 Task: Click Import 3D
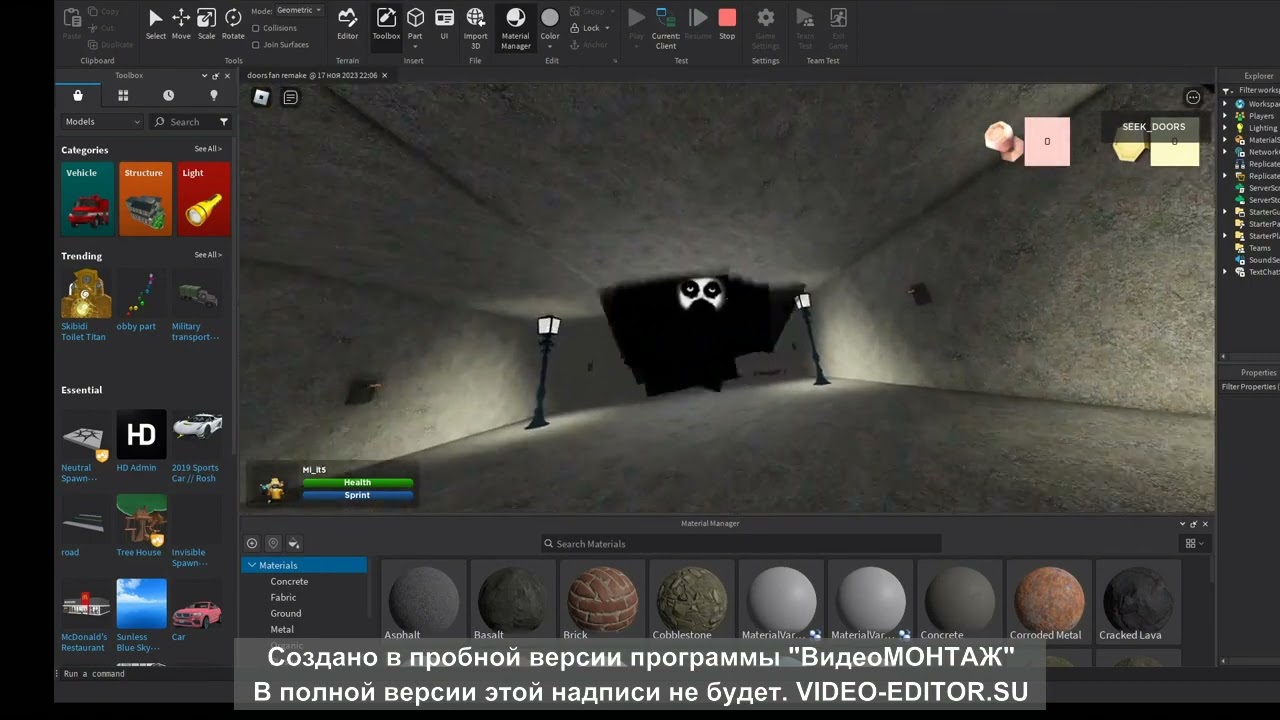(475, 28)
